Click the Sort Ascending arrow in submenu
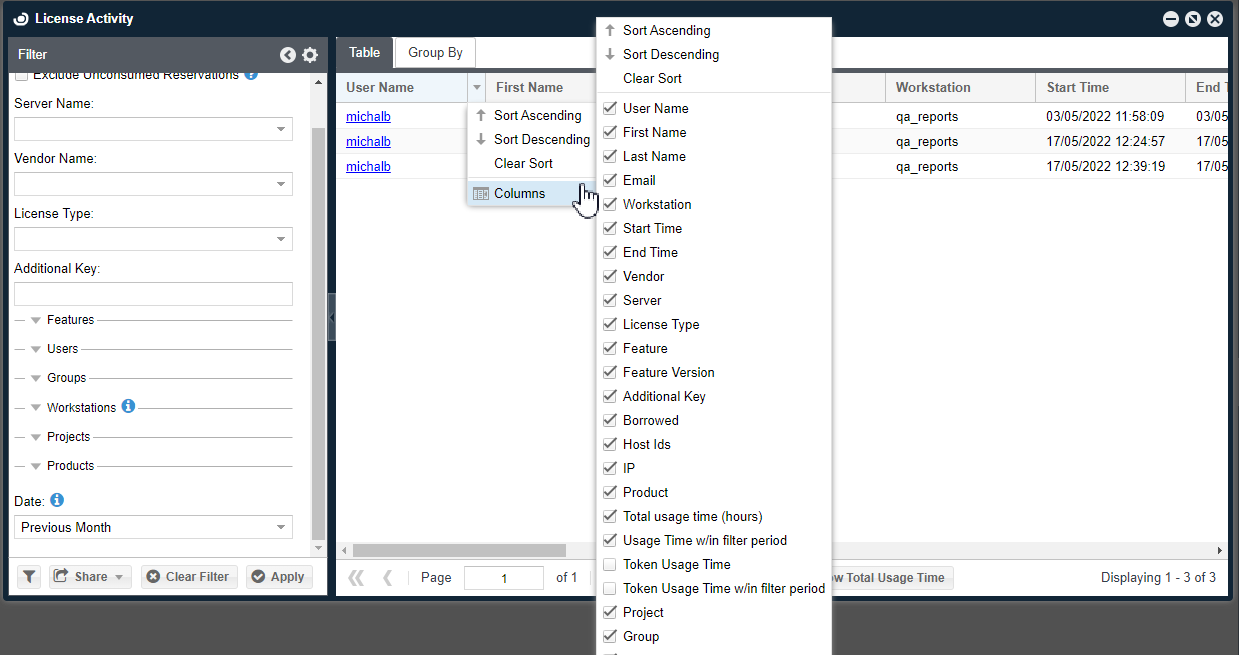This screenshot has width=1239, height=655. pyautogui.click(x=610, y=31)
